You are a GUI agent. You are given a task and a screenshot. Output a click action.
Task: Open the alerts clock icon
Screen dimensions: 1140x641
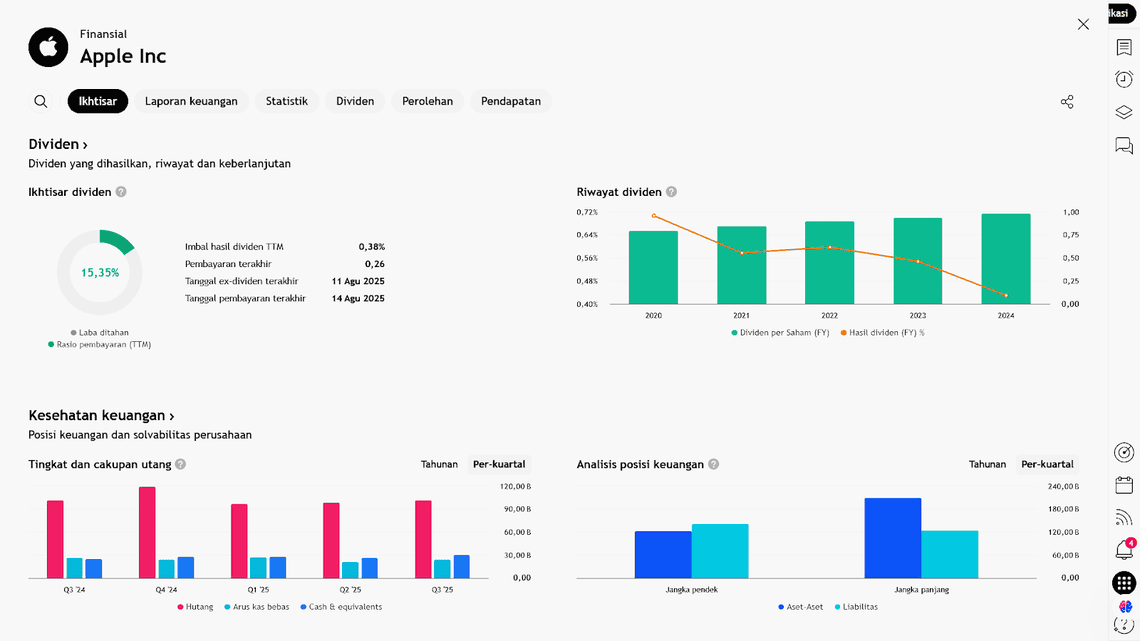click(1124, 80)
